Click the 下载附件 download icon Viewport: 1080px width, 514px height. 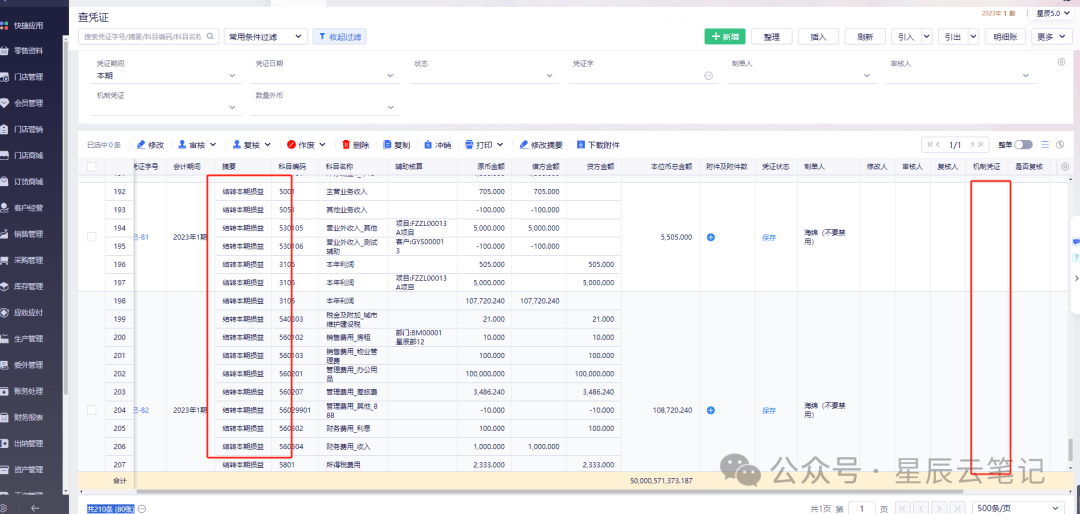(x=580, y=145)
